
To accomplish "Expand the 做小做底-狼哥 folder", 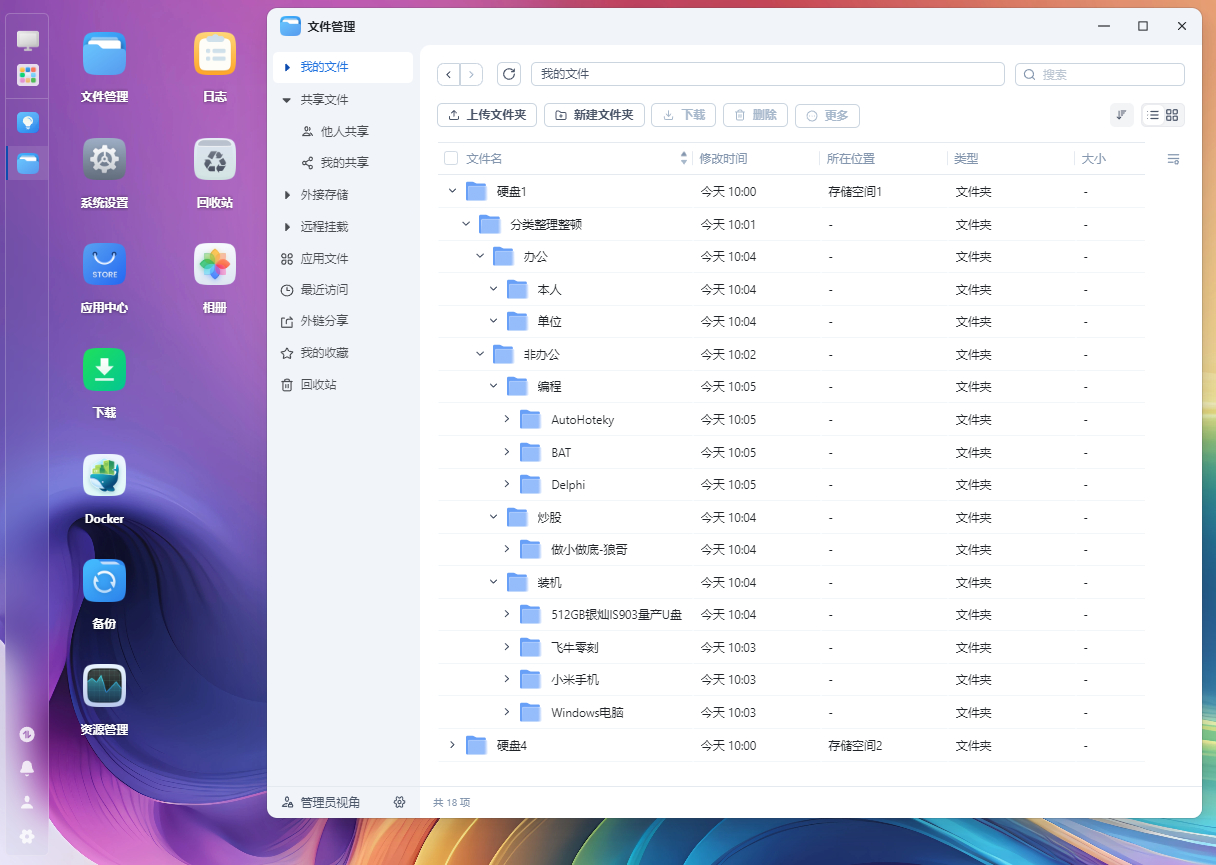I will pos(507,549).
